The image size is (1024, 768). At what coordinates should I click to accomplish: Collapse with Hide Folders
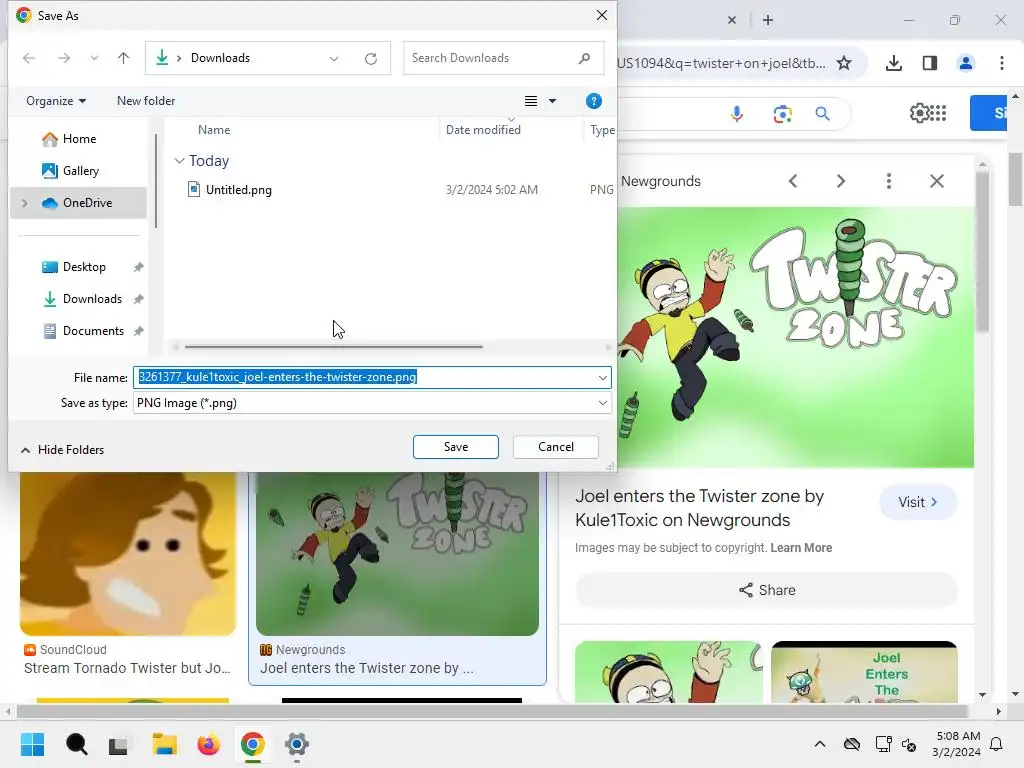pyautogui.click(x=62, y=450)
